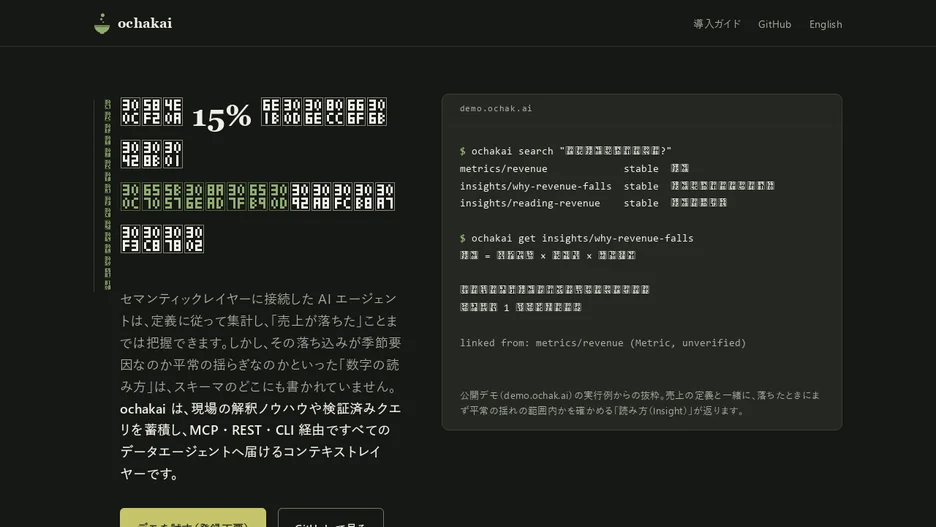Screen dimensions: 936x527
Task: Click the 15% headline number
Action: 221,116
